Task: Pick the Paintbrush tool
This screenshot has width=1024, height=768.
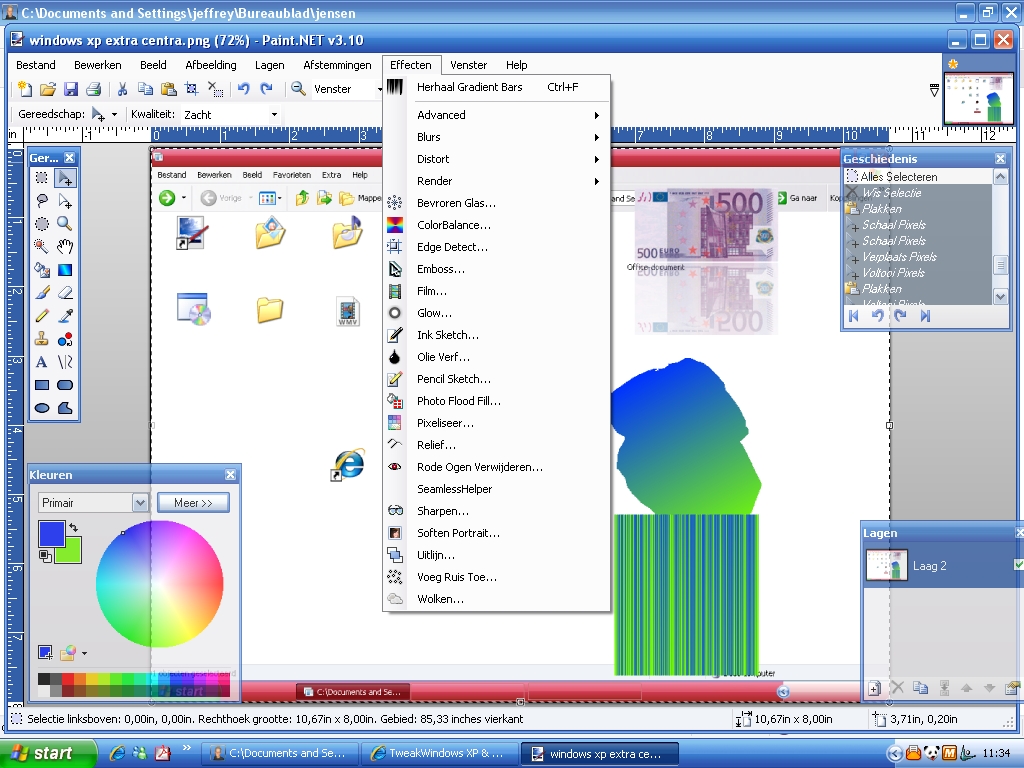Action: (42, 293)
